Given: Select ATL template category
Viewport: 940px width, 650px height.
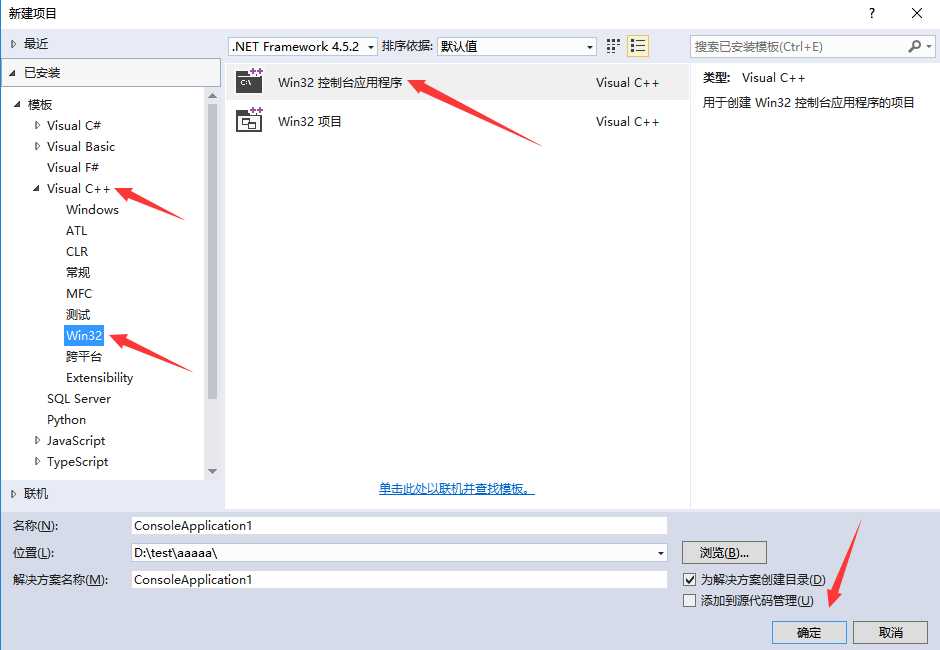Looking at the screenshot, I should [77, 230].
